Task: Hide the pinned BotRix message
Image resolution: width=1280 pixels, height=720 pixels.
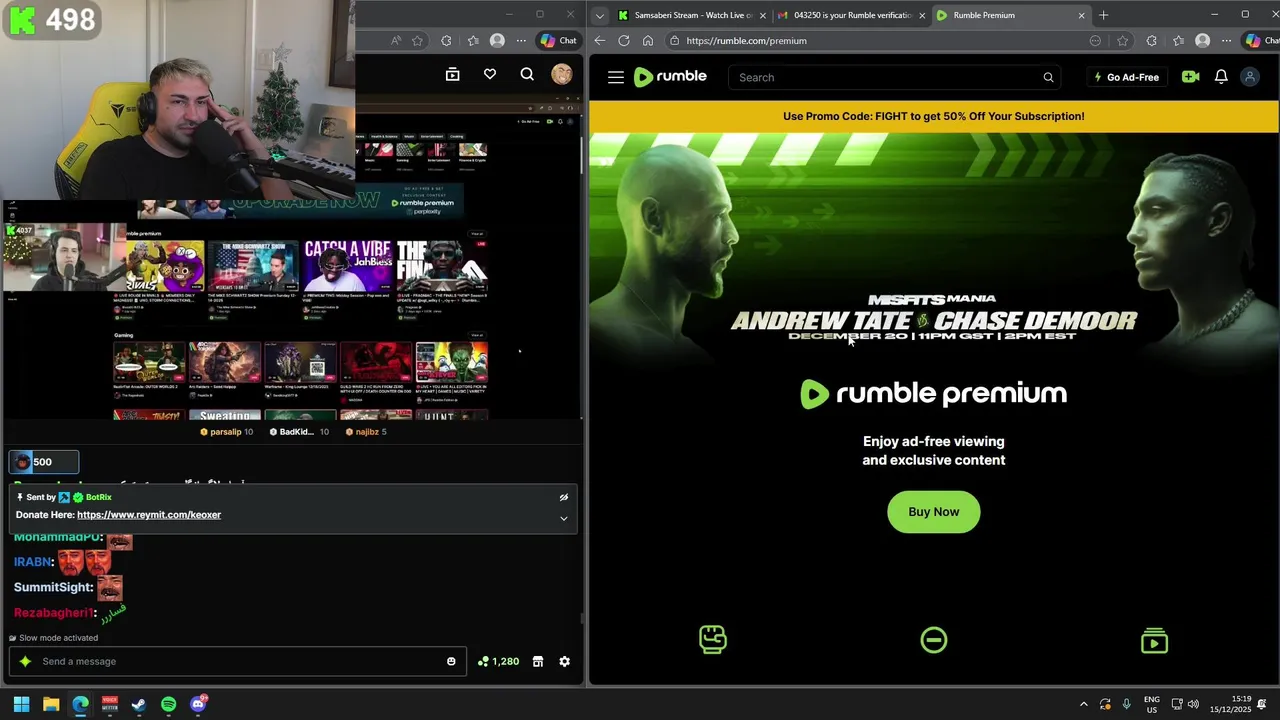Action: [563, 497]
